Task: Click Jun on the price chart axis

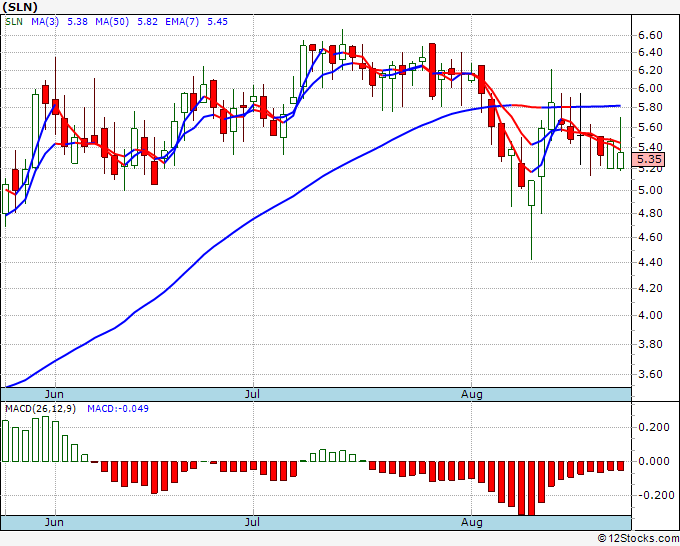Action: coord(54,394)
